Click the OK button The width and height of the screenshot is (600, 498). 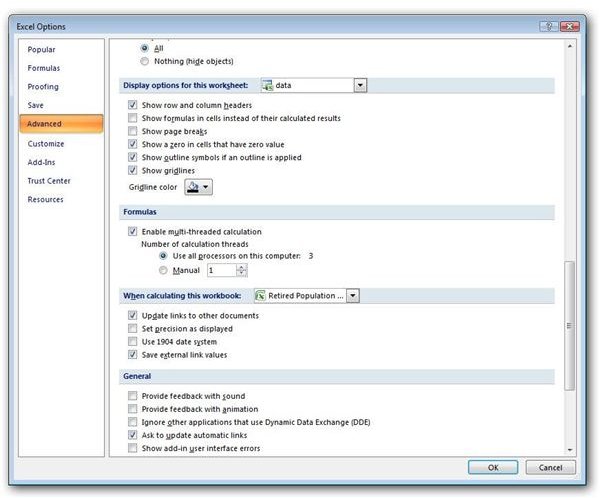(x=493, y=467)
